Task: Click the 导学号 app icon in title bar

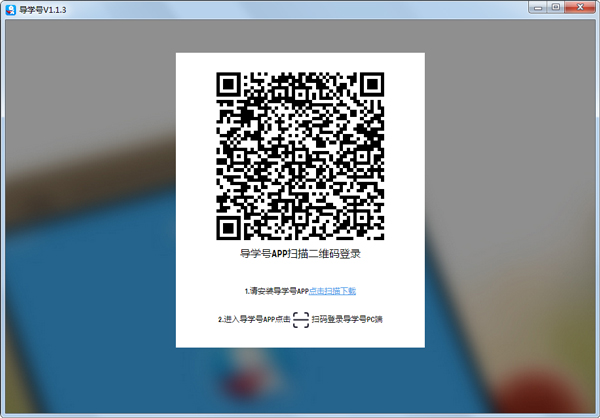Action: click(10, 10)
